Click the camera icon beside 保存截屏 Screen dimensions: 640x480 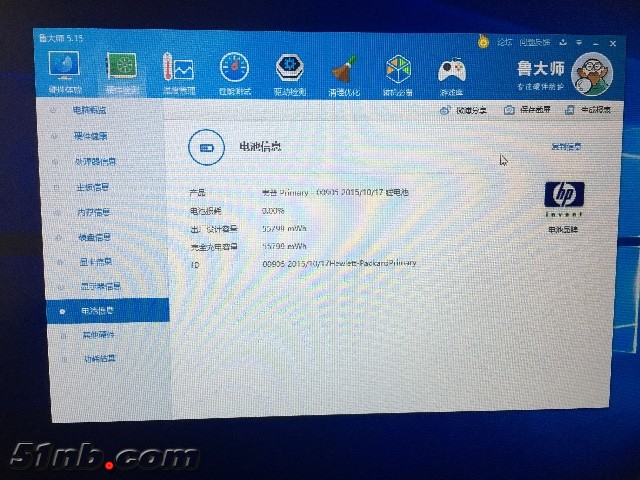point(509,110)
